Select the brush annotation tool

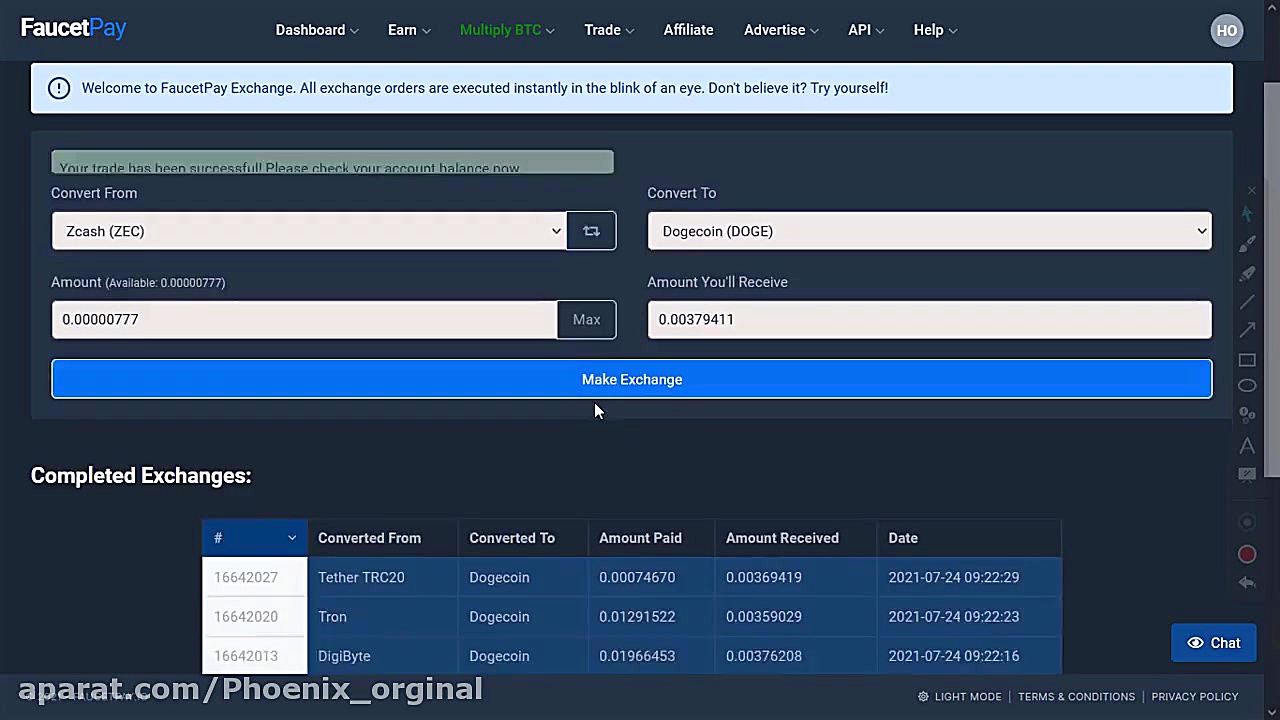pos(1247,244)
